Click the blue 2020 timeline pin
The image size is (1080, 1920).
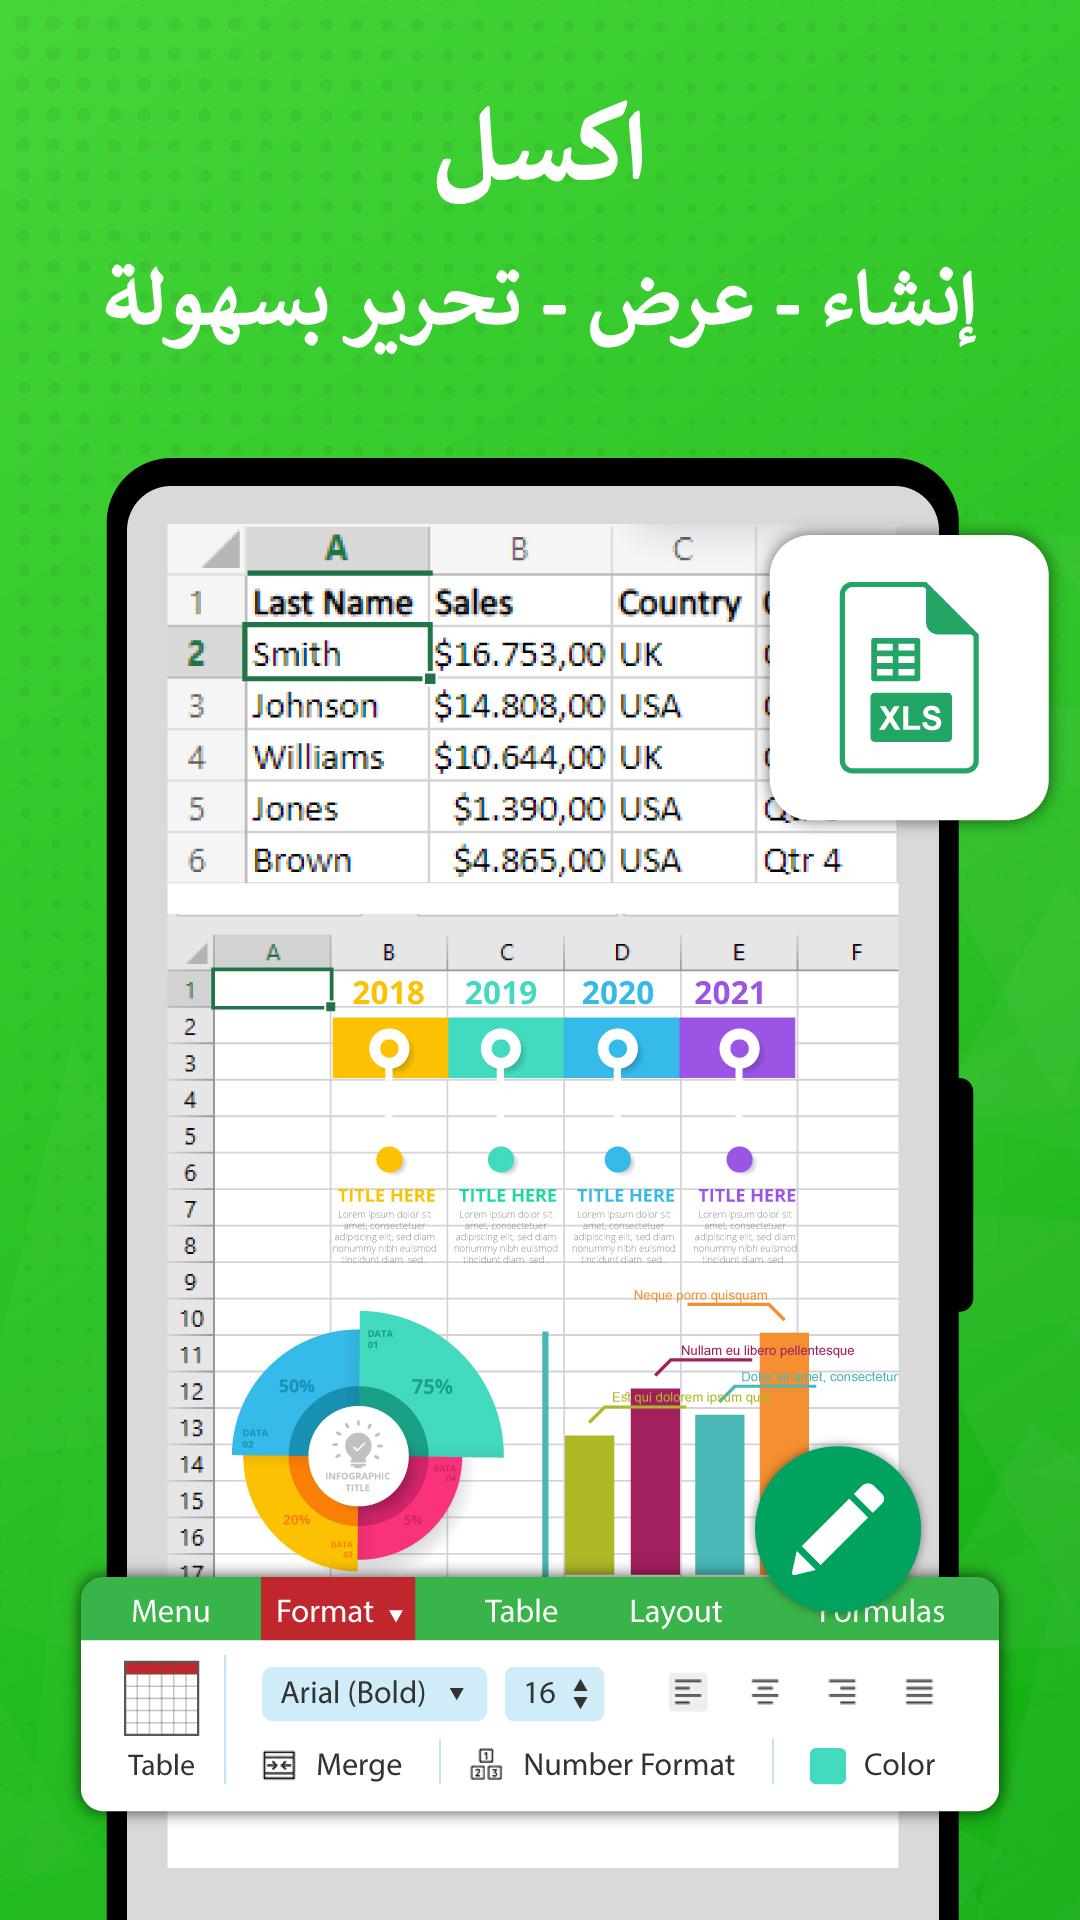[618, 1050]
